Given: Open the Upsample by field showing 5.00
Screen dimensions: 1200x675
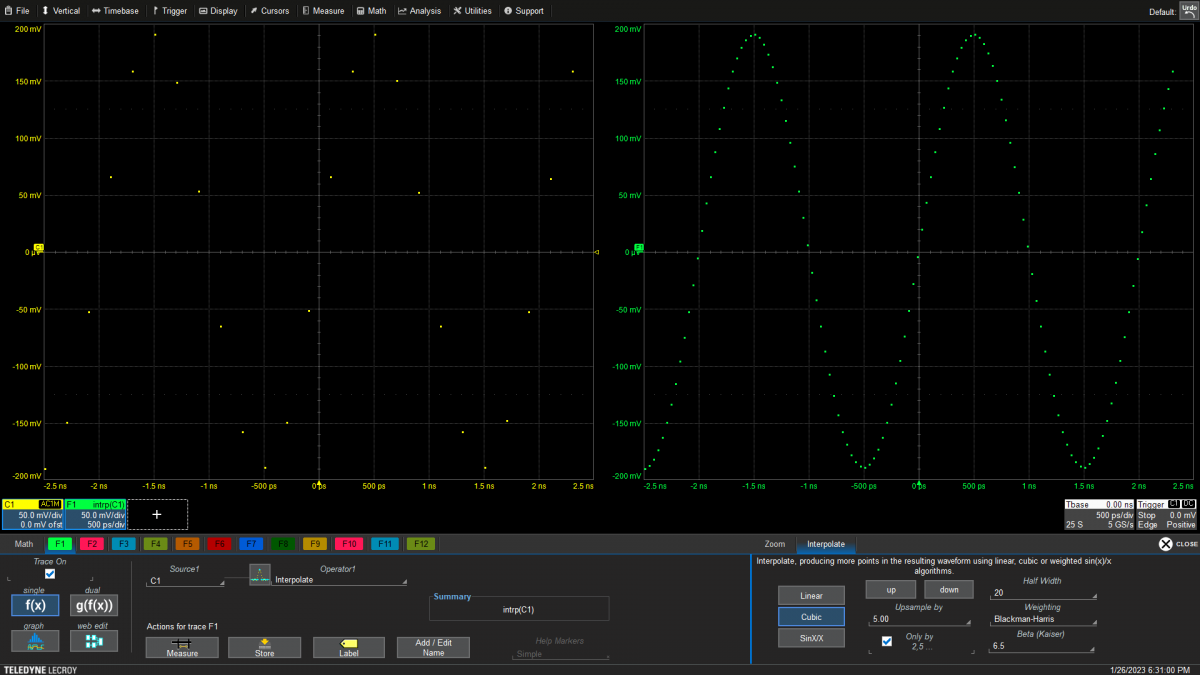Looking at the screenshot, I should 919,620.
